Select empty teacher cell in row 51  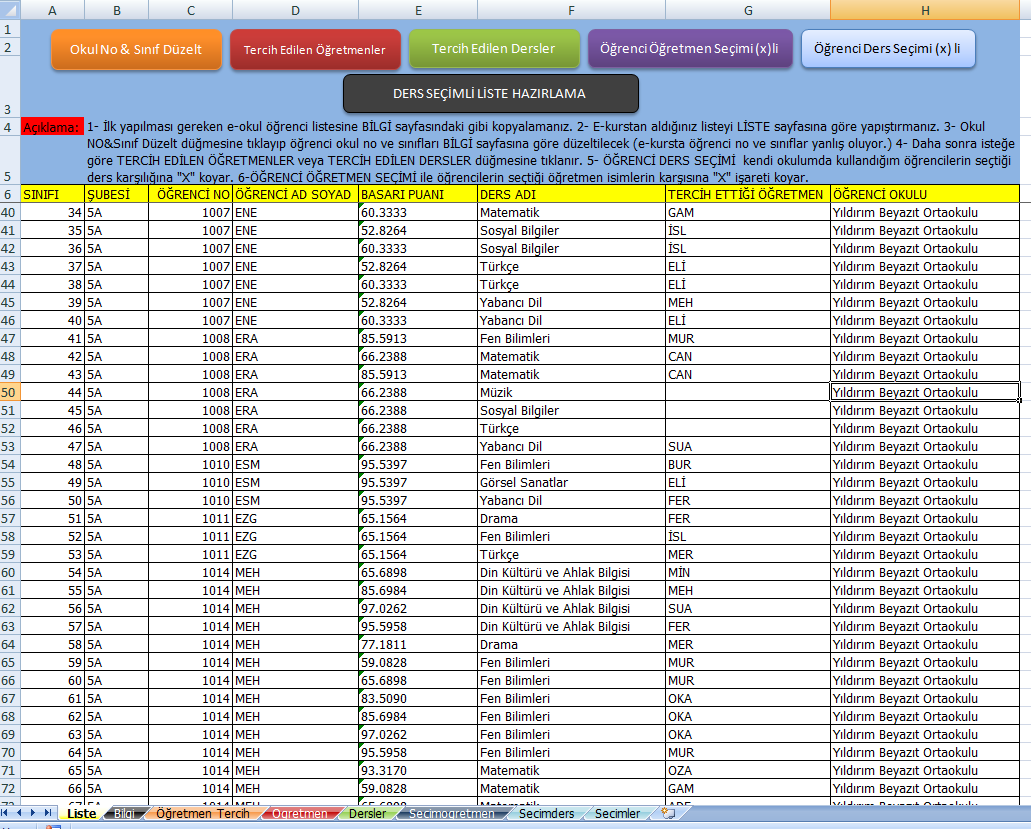tap(748, 410)
